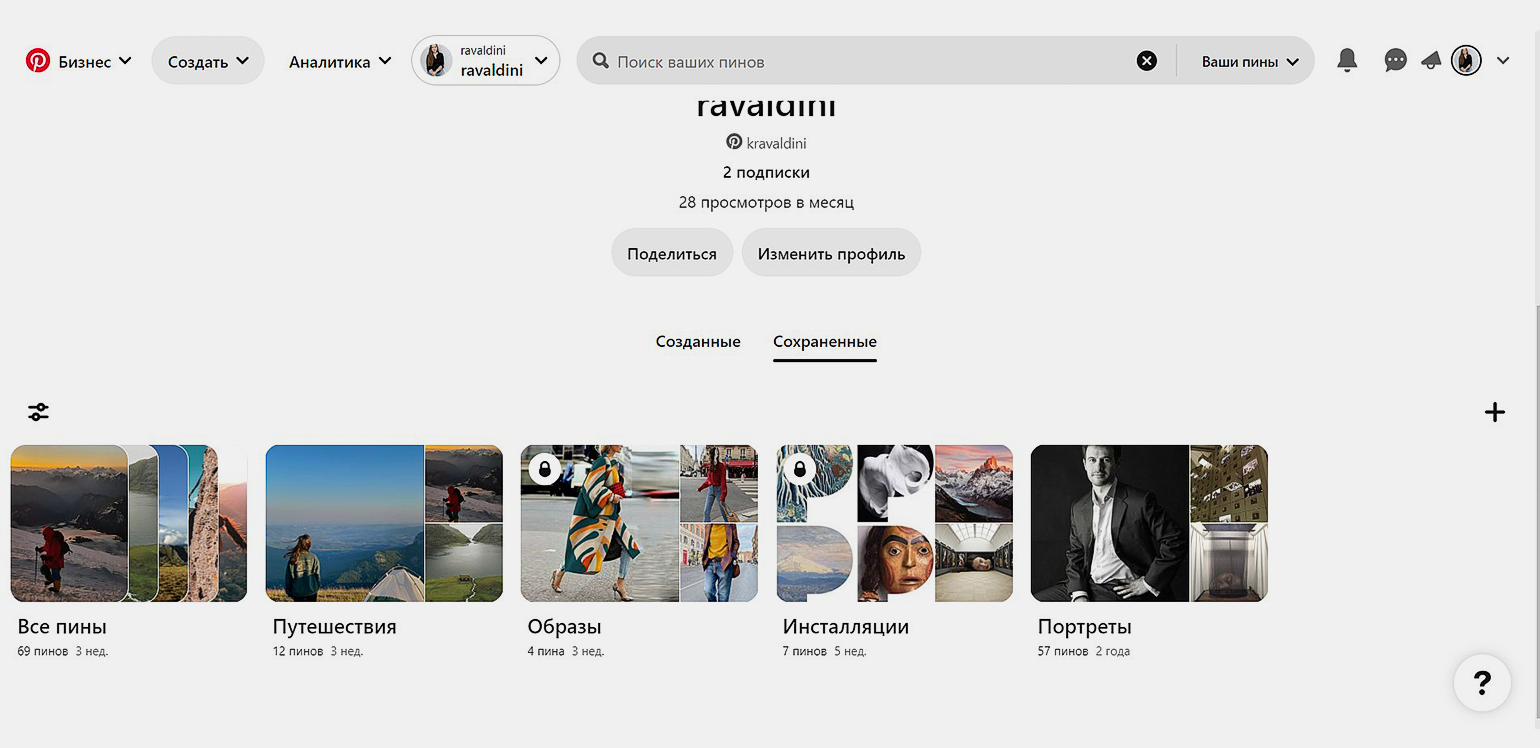Image resolution: width=1540 pixels, height=748 pixels.
Task: Click the Pinterest logo icon
Action: point(38,61)
